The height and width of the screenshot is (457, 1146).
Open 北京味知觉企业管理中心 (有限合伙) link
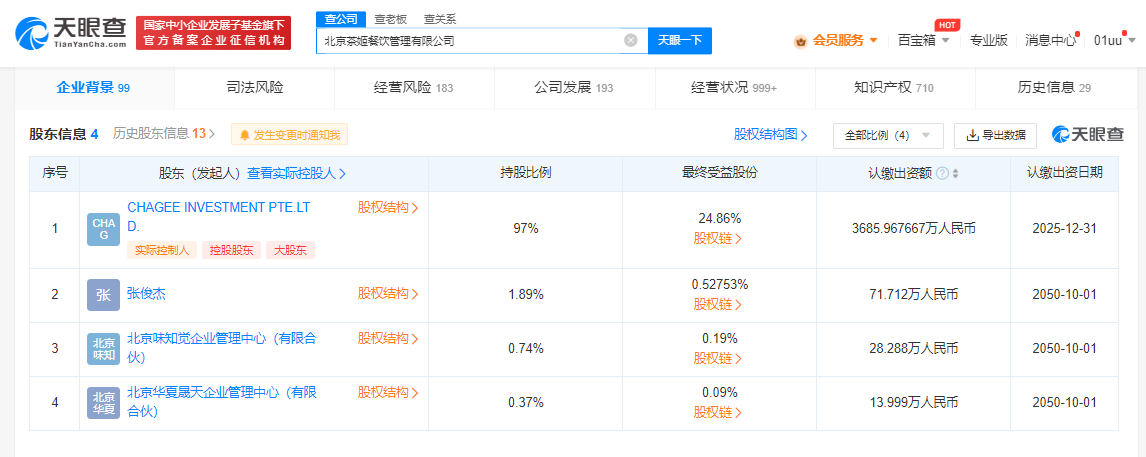pos(222,348)
